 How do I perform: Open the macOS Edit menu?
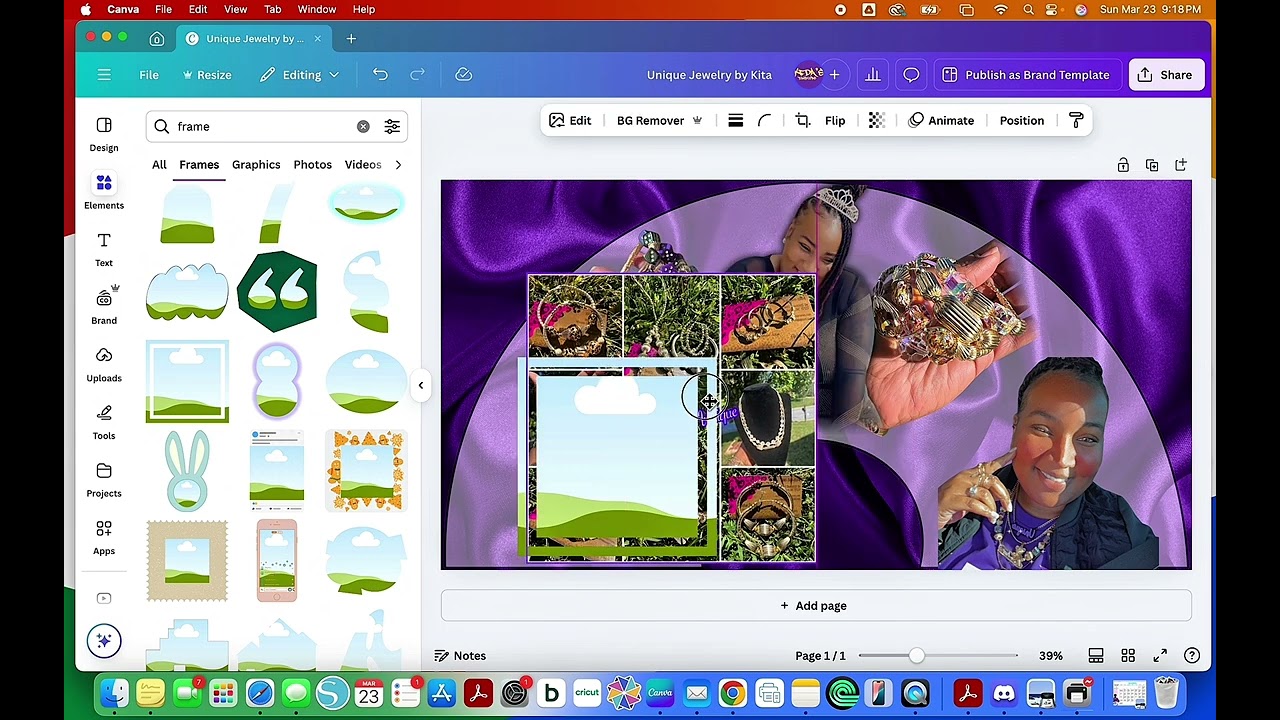coord(198,10)
